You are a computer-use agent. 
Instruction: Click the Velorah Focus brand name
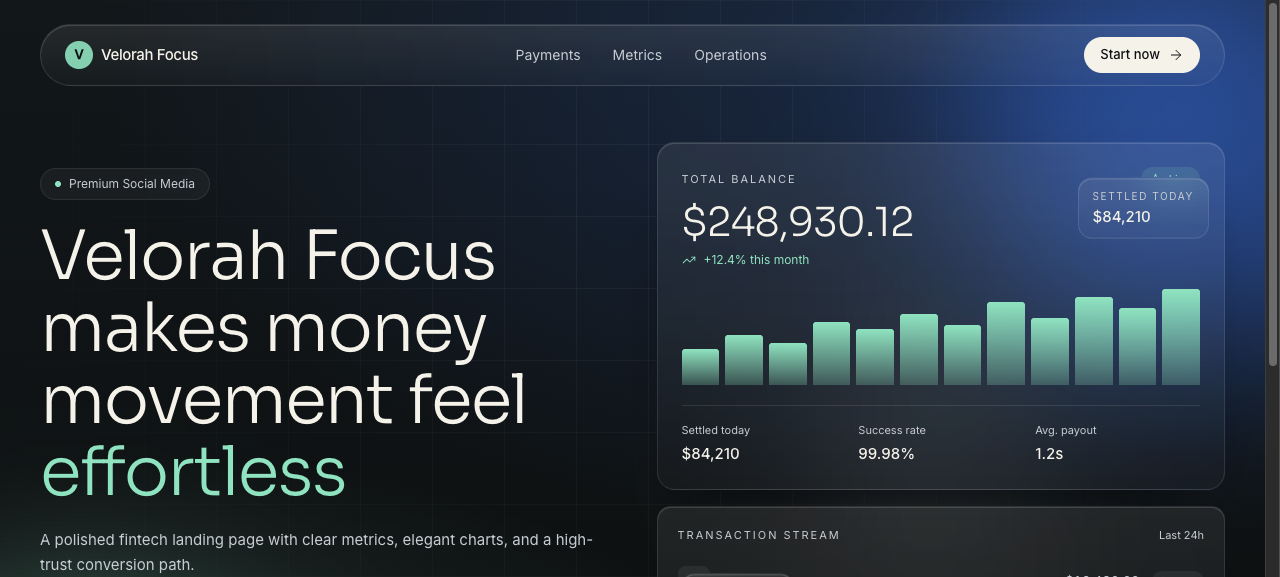(150, 55)
